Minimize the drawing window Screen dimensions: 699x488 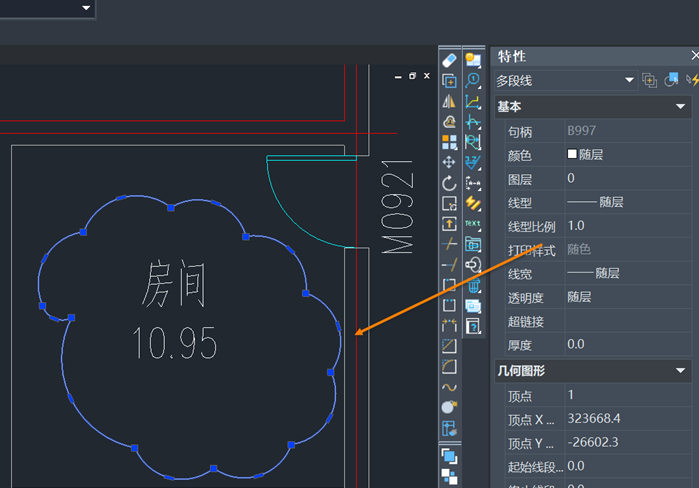click(x=398, y=77)
